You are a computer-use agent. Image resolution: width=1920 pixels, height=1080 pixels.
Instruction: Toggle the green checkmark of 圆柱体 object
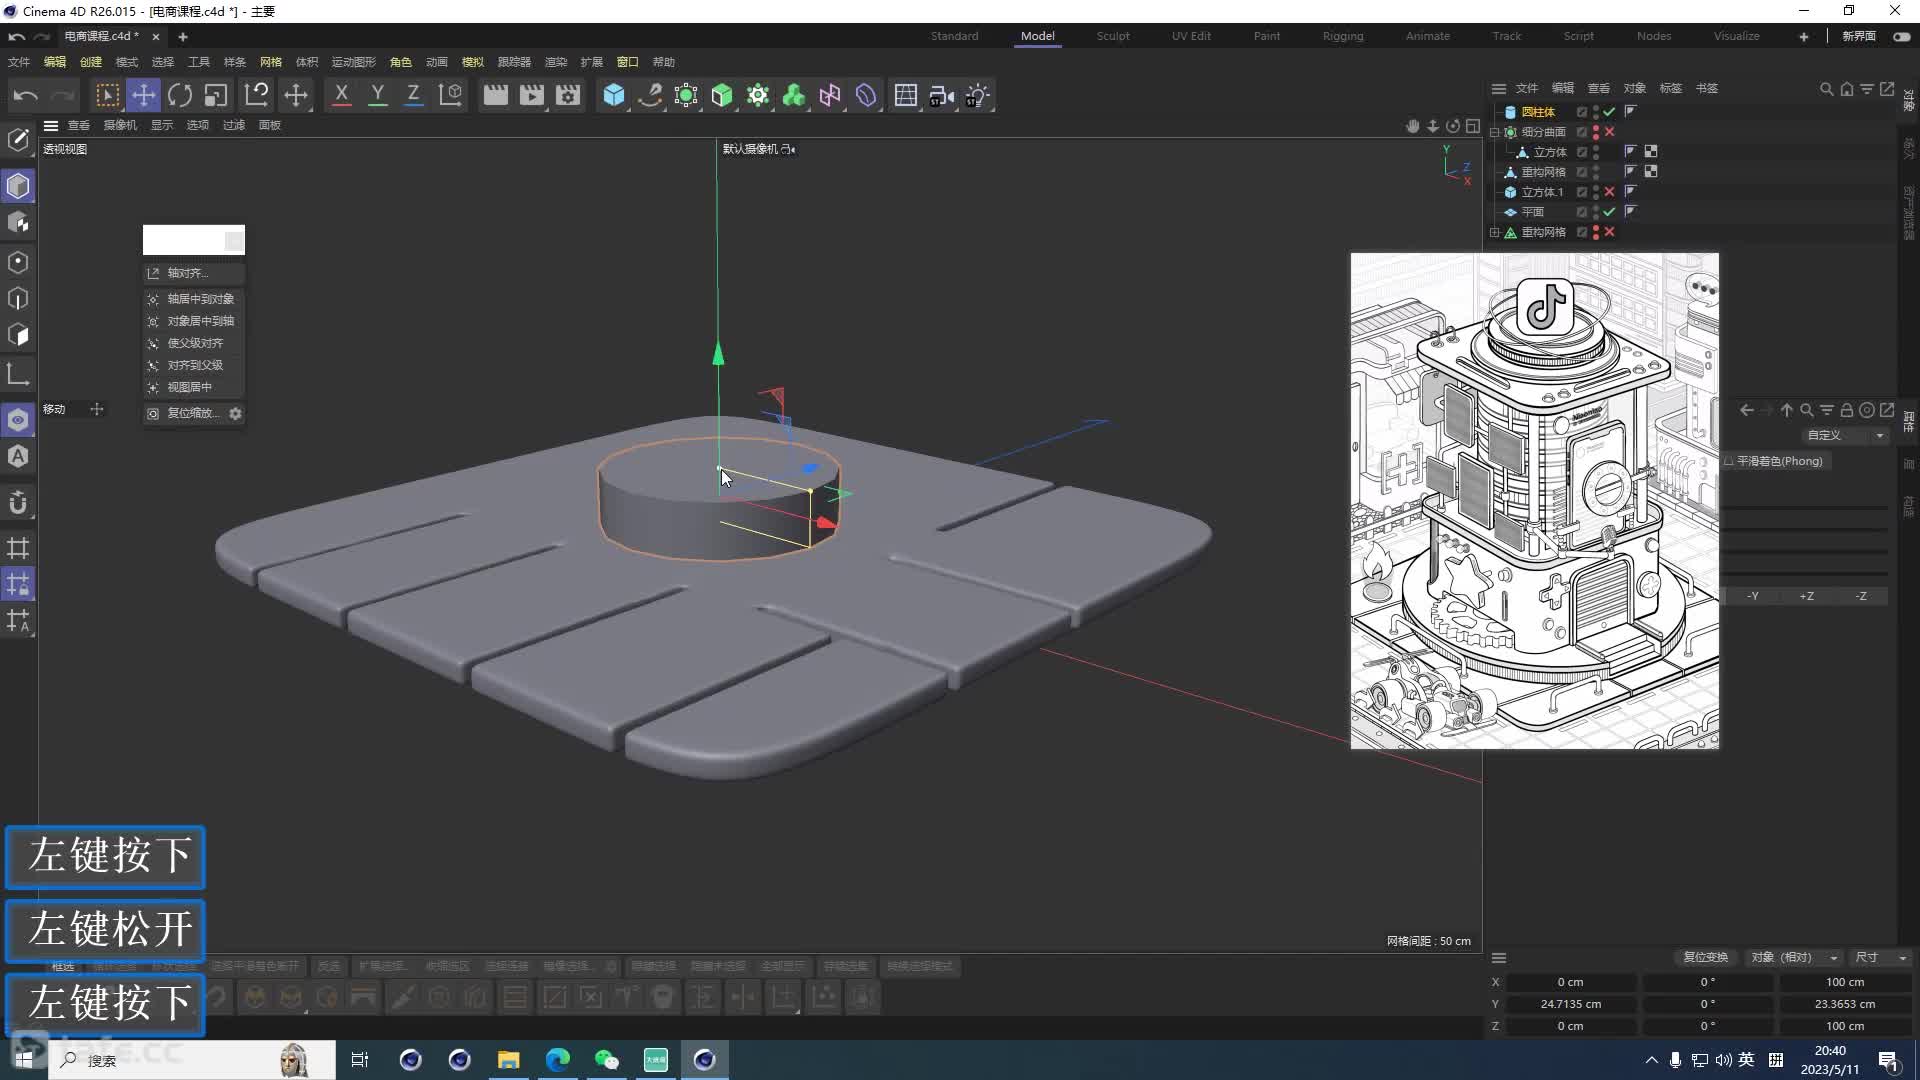point(1609,112)
